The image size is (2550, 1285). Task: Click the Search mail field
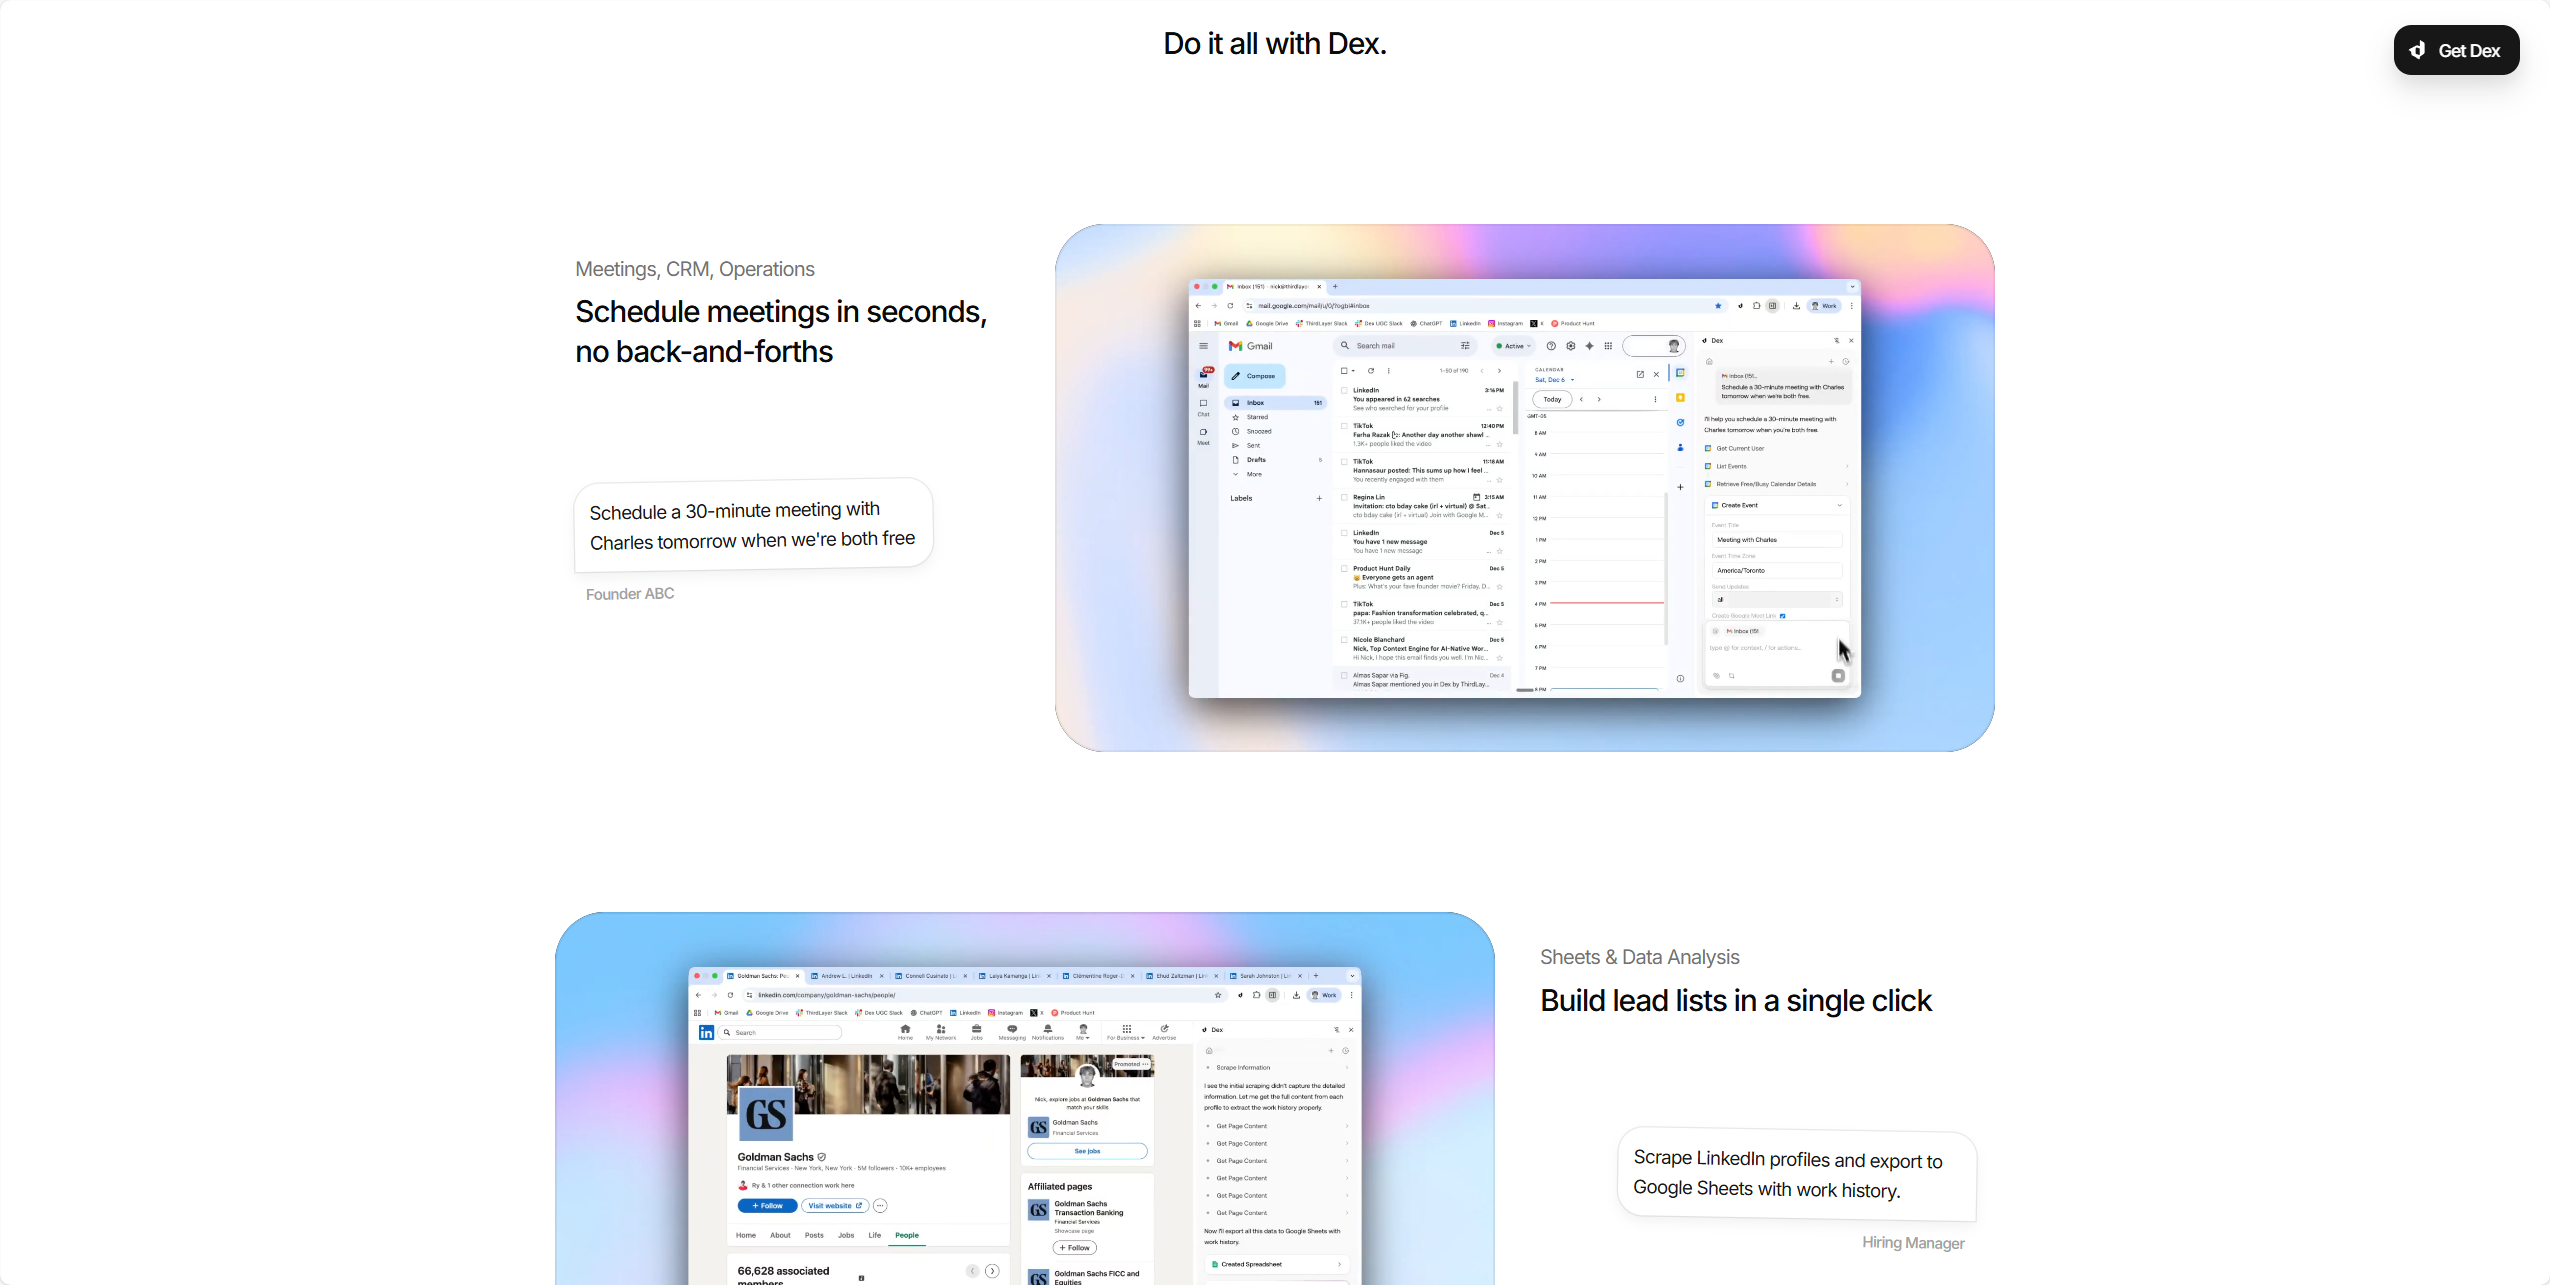point(1405,346)
